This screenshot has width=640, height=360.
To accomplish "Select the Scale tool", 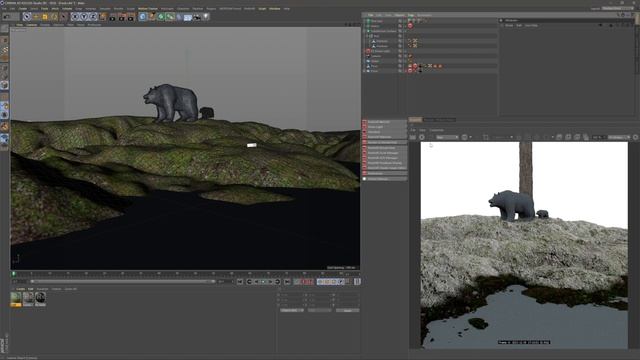I will click(x=45, y=17).
